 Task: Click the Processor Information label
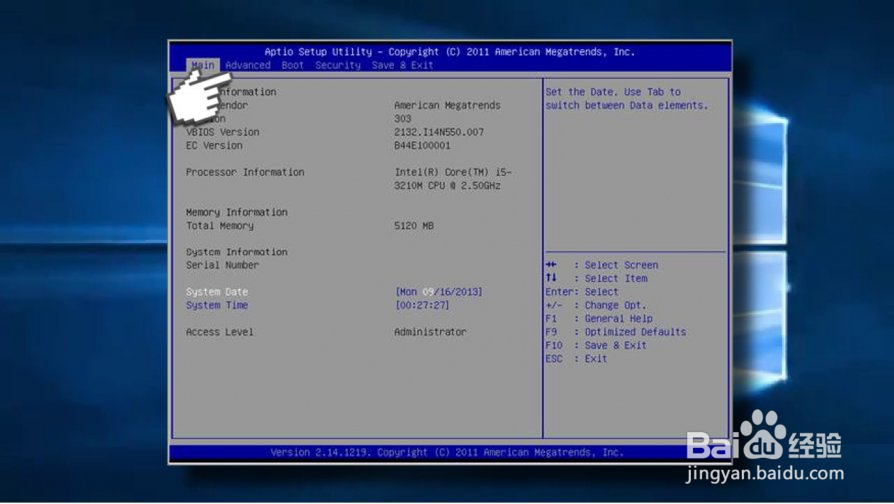point(245,172)
